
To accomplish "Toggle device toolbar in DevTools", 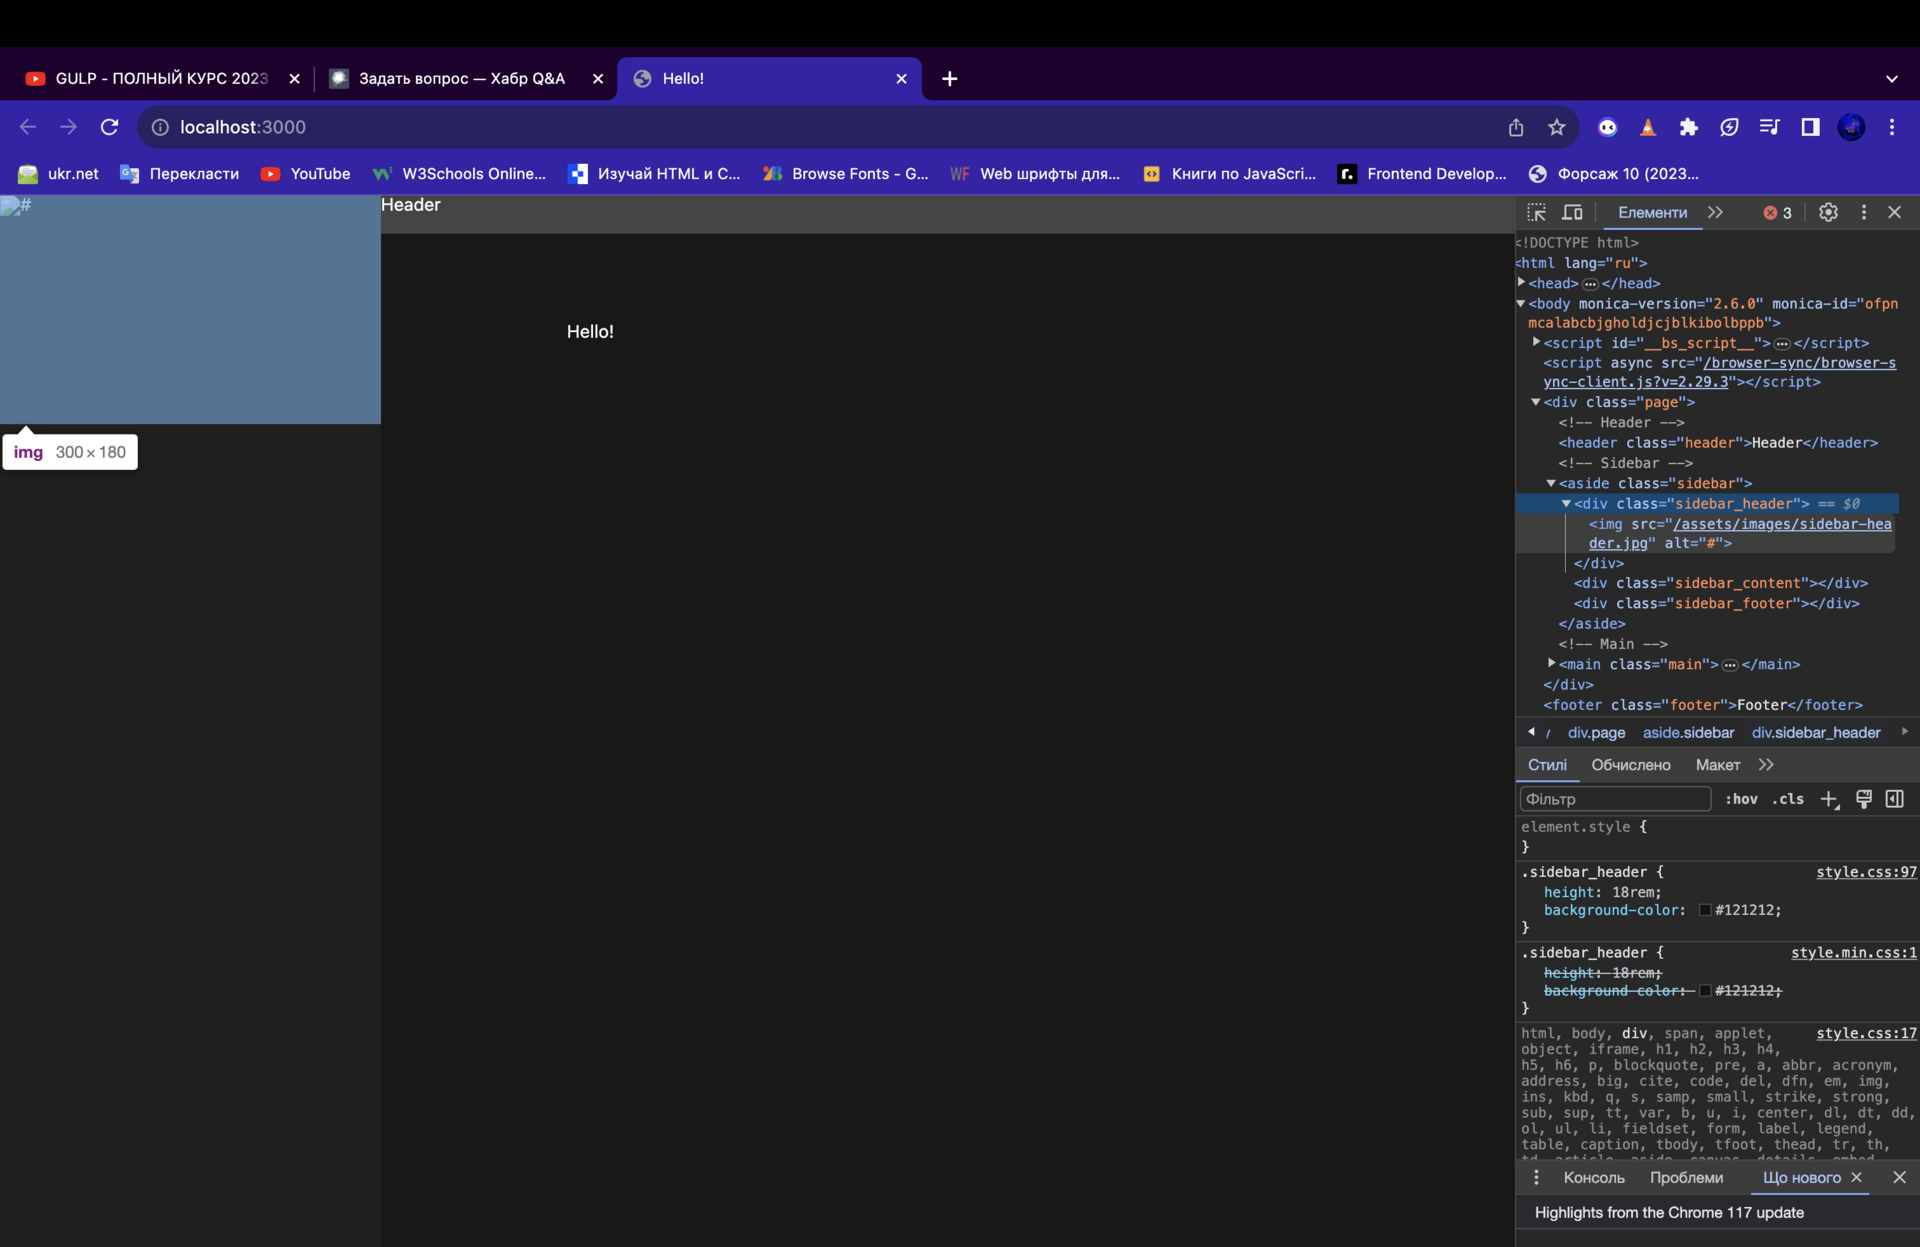I will tap(1572, 212).
